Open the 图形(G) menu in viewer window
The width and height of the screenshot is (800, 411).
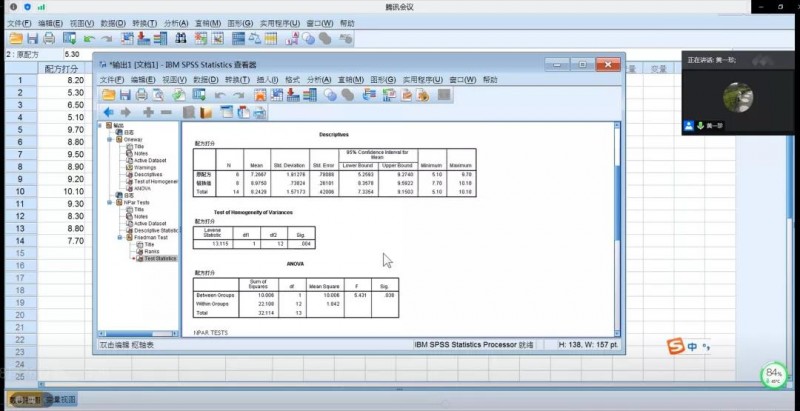coord(382,79)
